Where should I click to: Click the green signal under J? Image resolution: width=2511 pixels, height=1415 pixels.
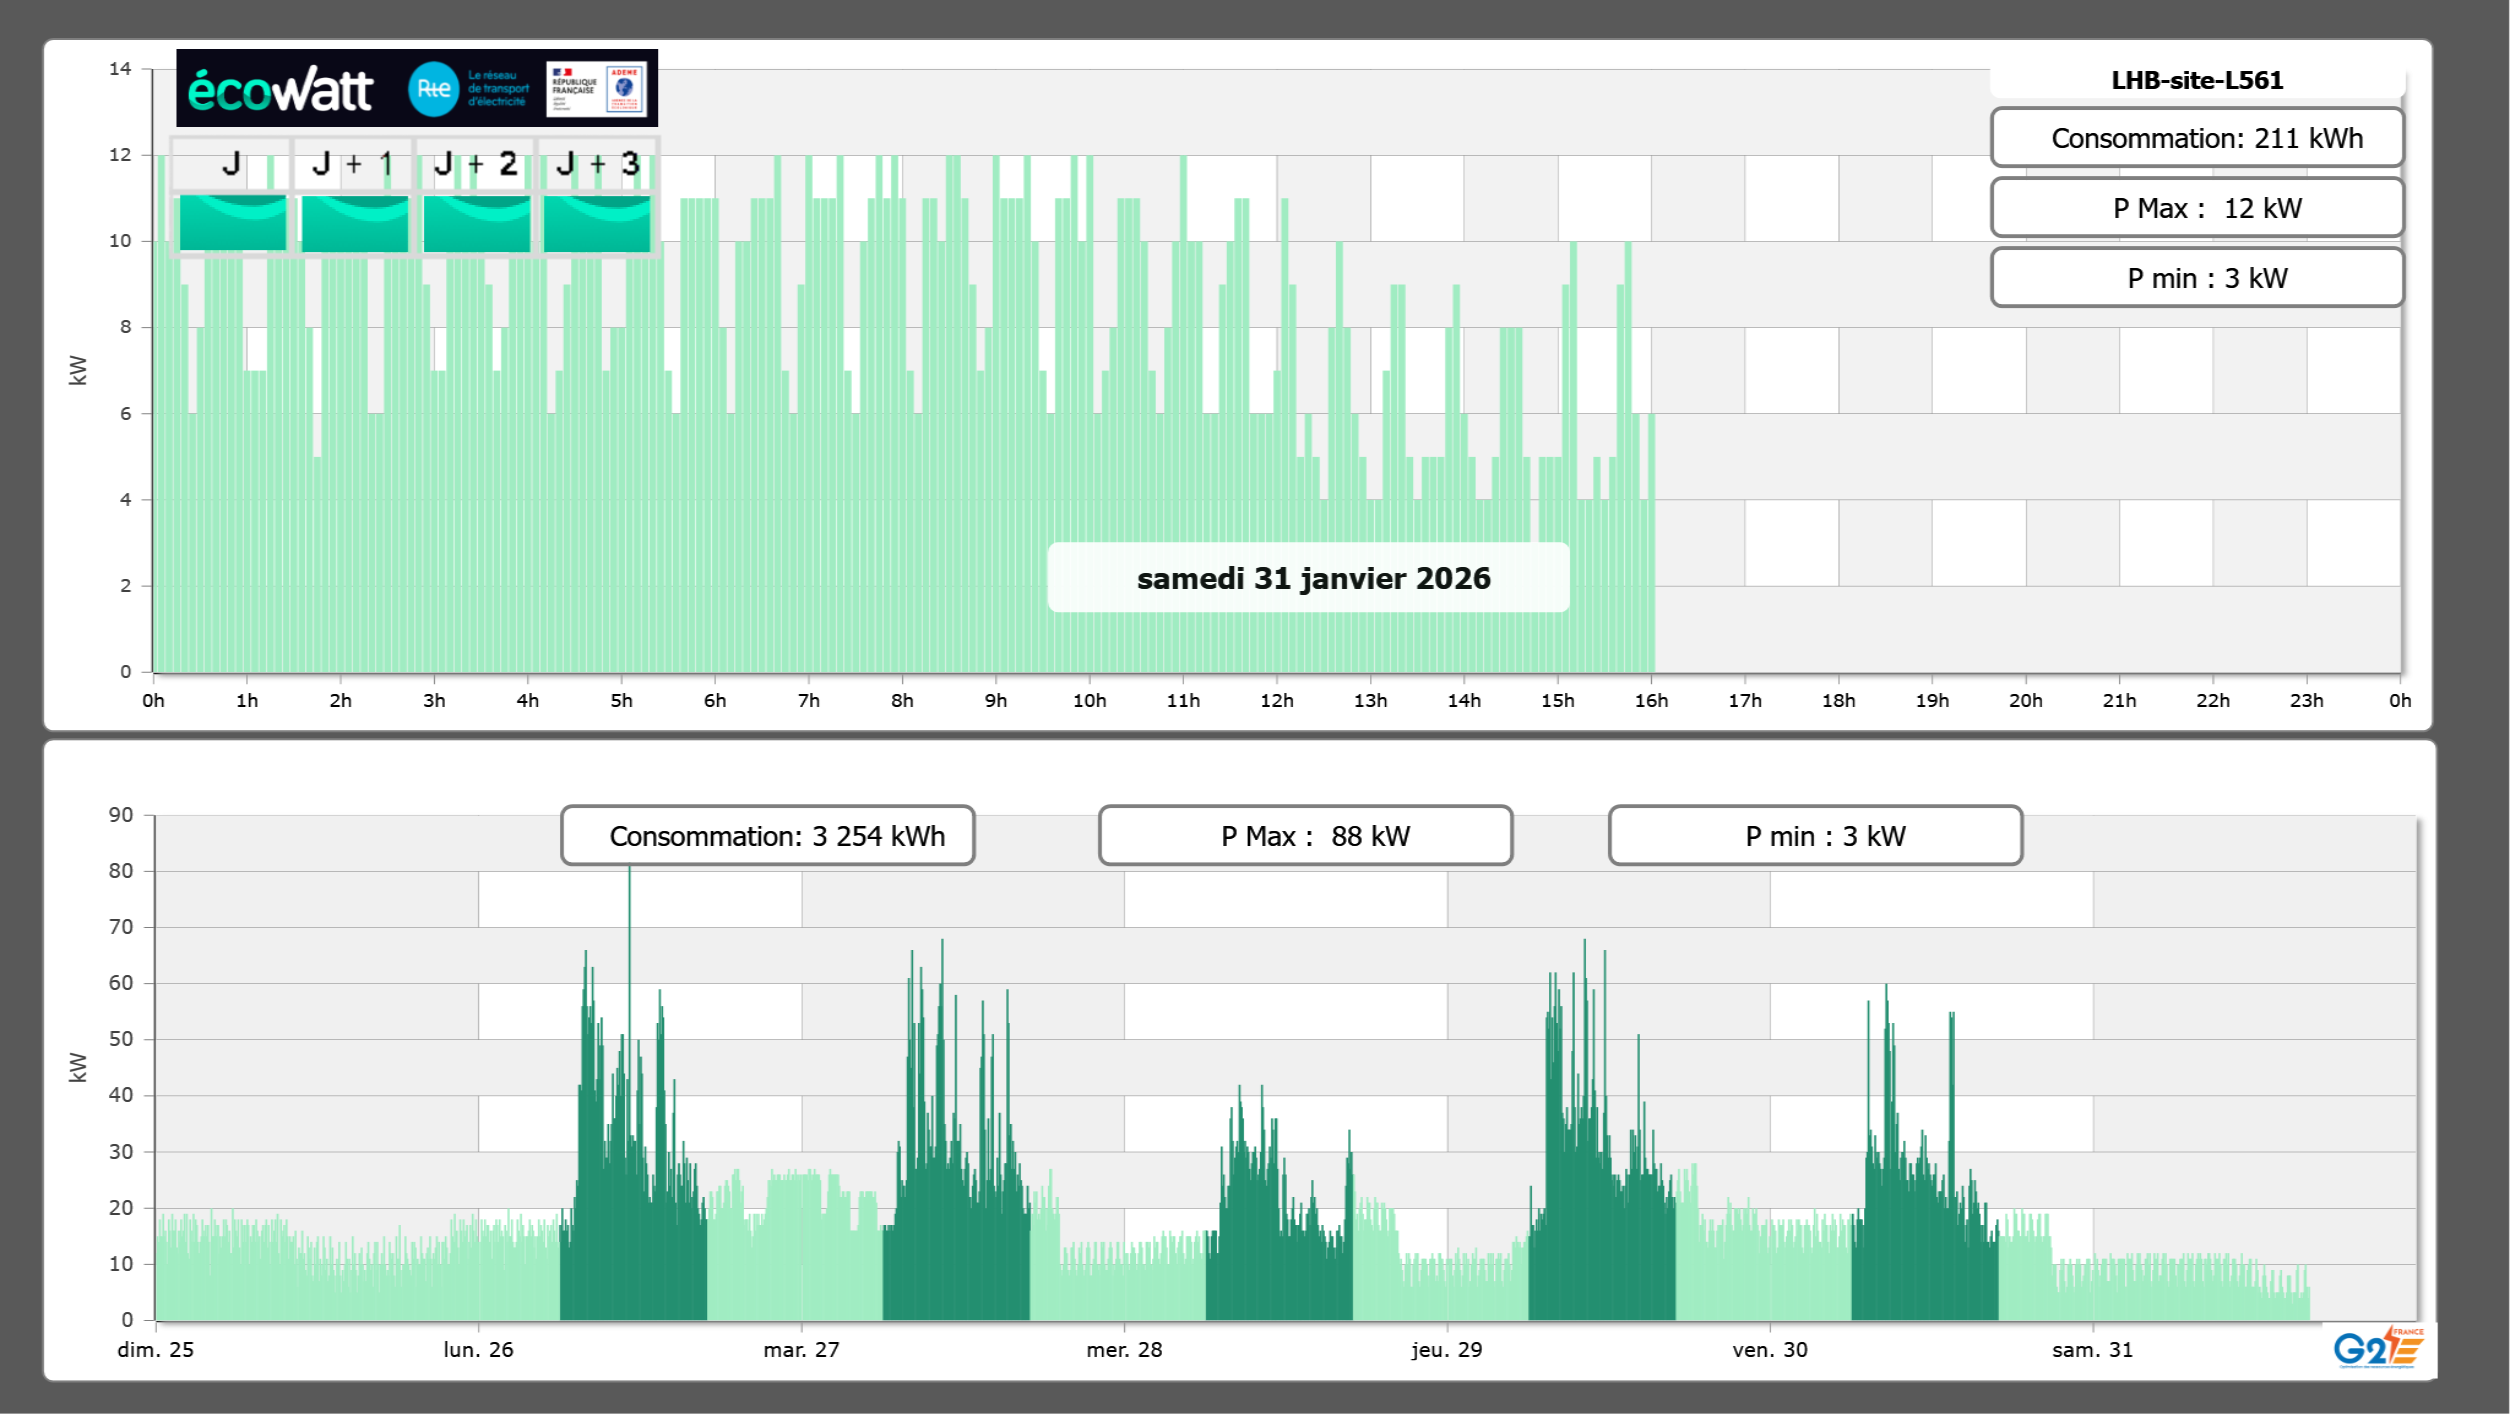click(232, 222)
